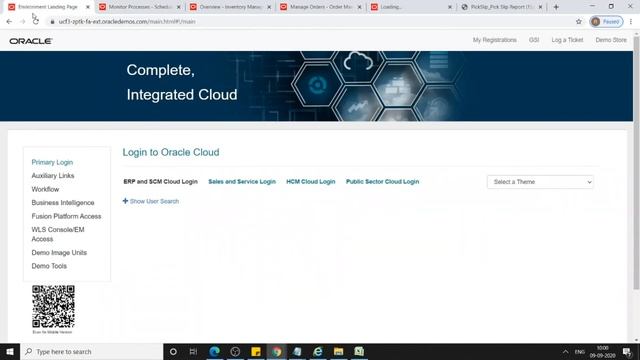Open the taskbar clock and date
Image resolution: width=640 pixels, height=360 pixels.
point(602,351)
